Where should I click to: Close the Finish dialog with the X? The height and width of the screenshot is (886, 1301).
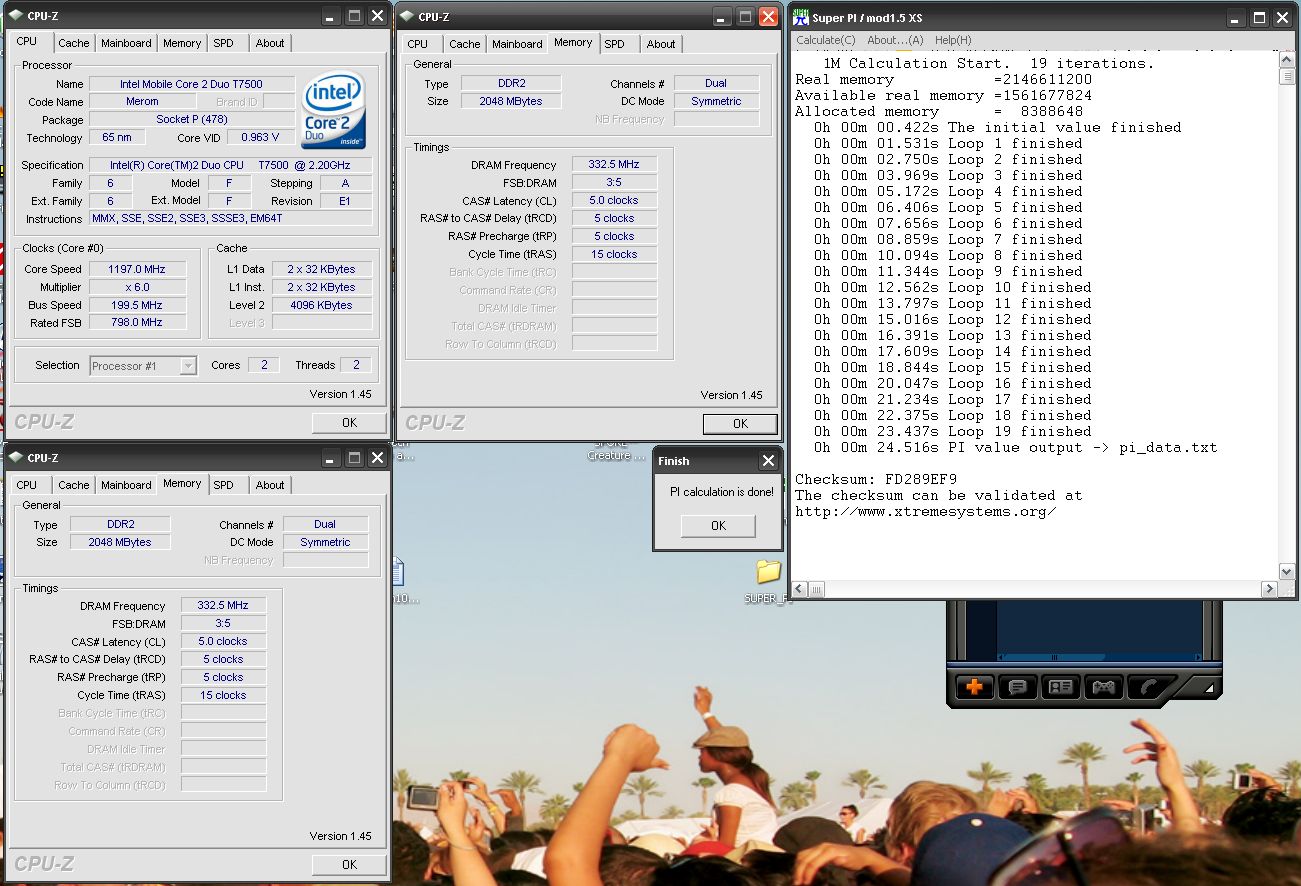tap(768, 461)
